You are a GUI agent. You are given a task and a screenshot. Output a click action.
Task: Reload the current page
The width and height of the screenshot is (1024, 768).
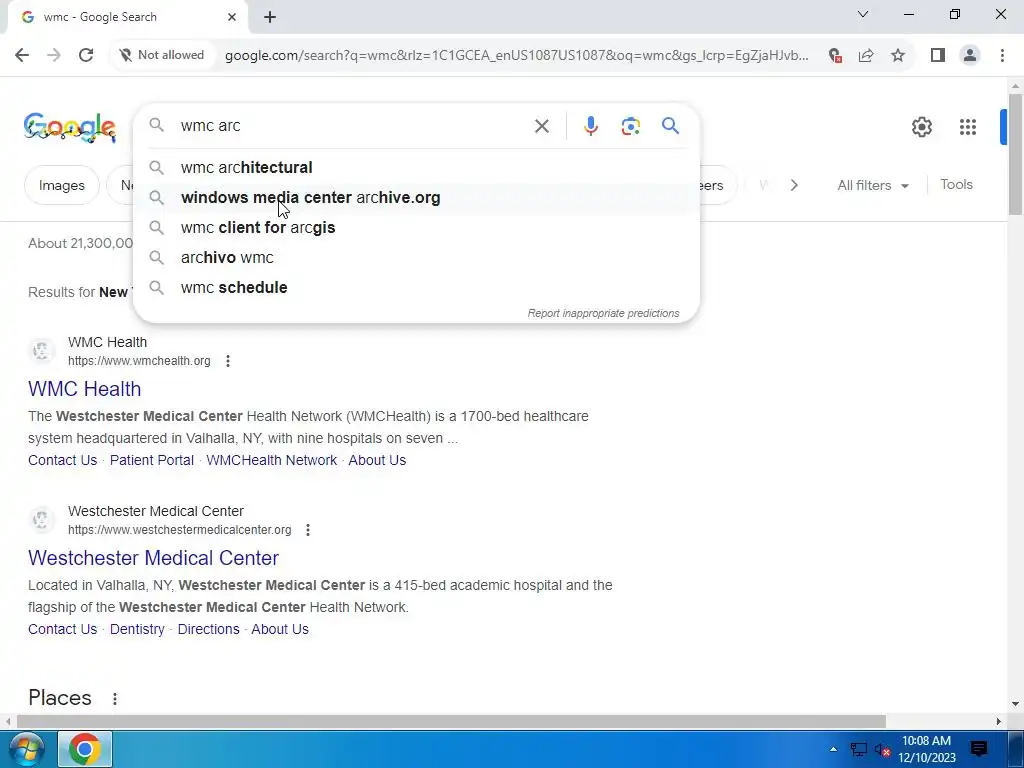[x=86, y=56]
